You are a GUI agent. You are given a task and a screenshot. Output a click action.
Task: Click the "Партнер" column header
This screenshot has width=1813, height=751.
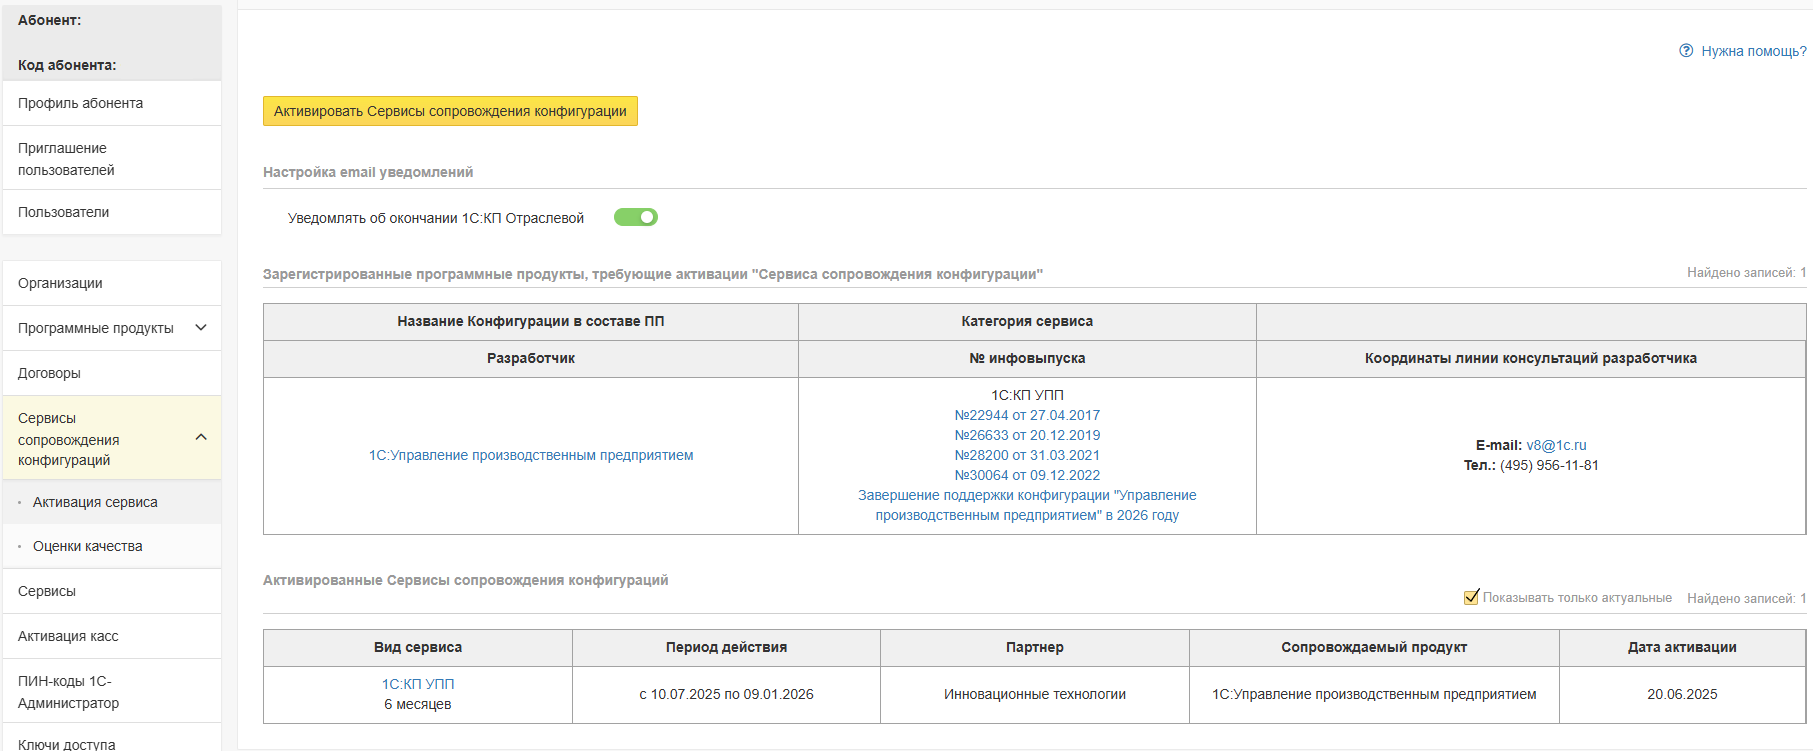(x=1035, y=647)
